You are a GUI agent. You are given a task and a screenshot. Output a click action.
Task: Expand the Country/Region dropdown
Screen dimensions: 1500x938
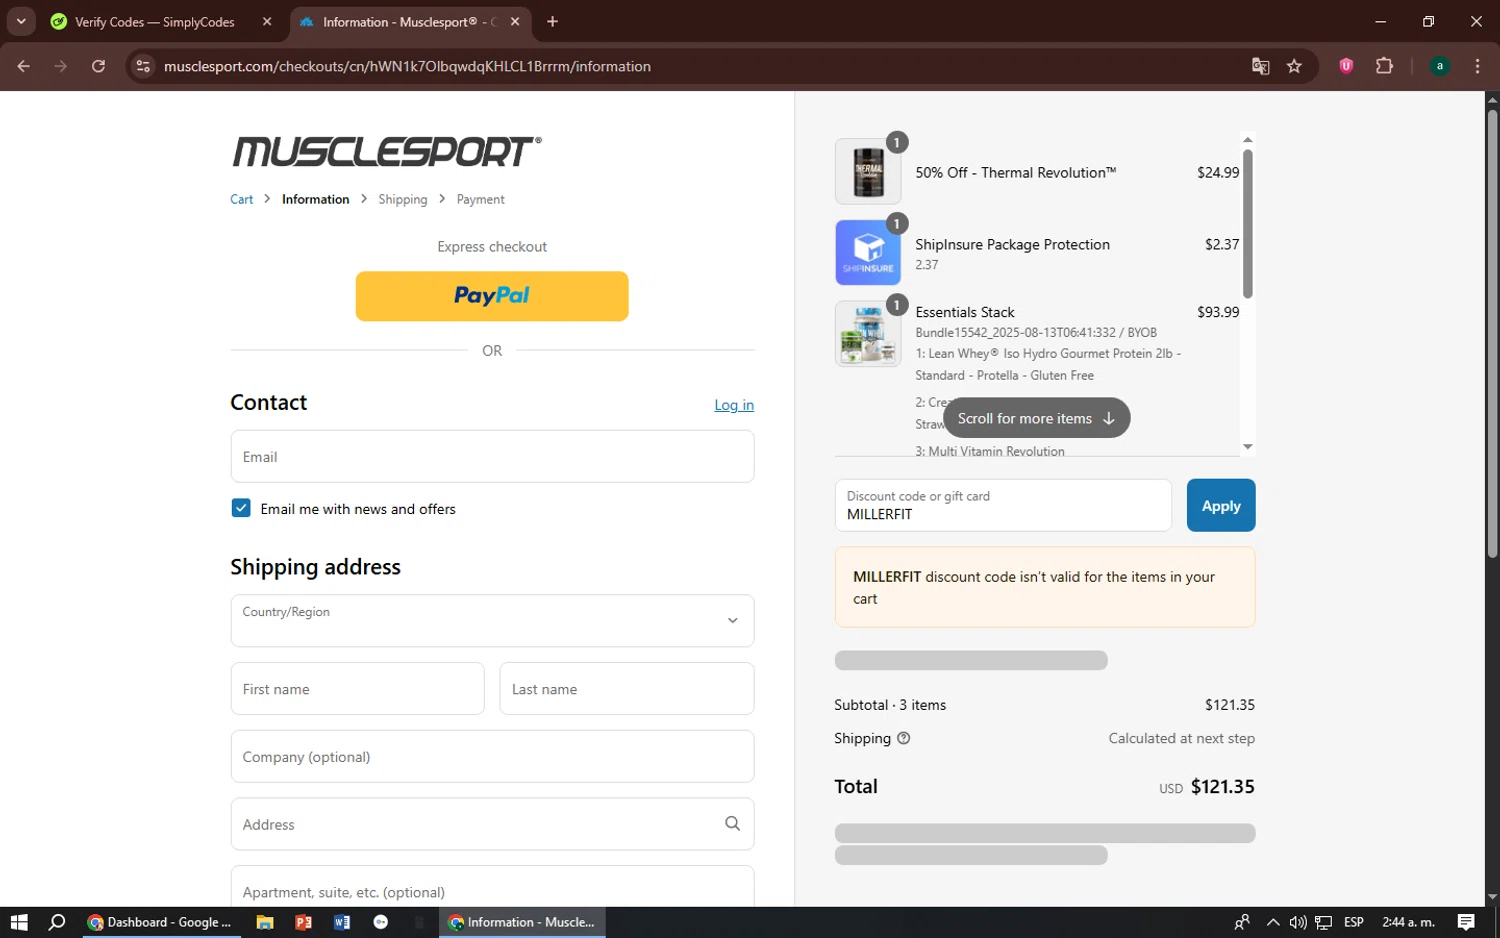point(492,621)
